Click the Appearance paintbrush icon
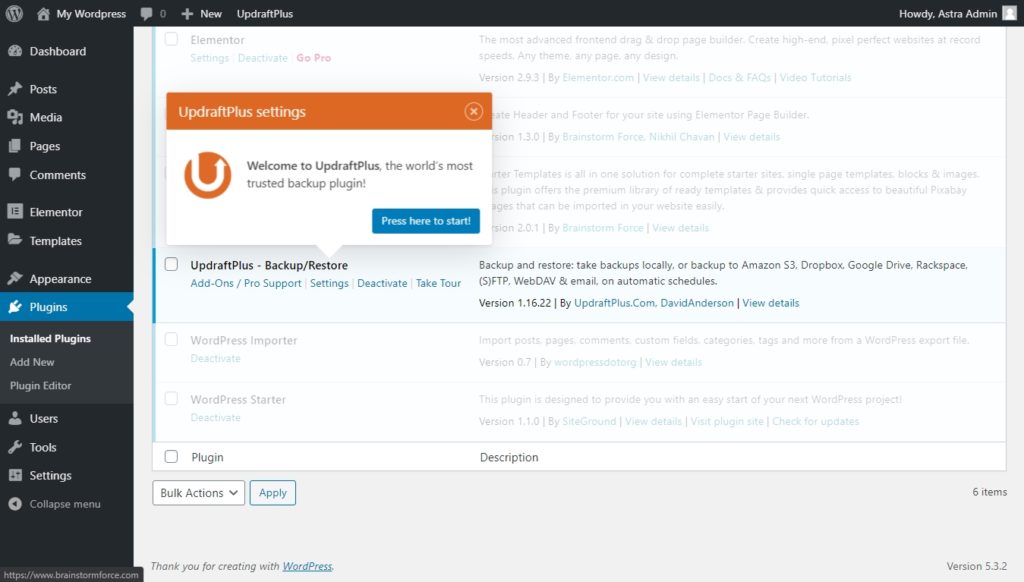This screenshot has height=582, width=1024. (15, 279)
